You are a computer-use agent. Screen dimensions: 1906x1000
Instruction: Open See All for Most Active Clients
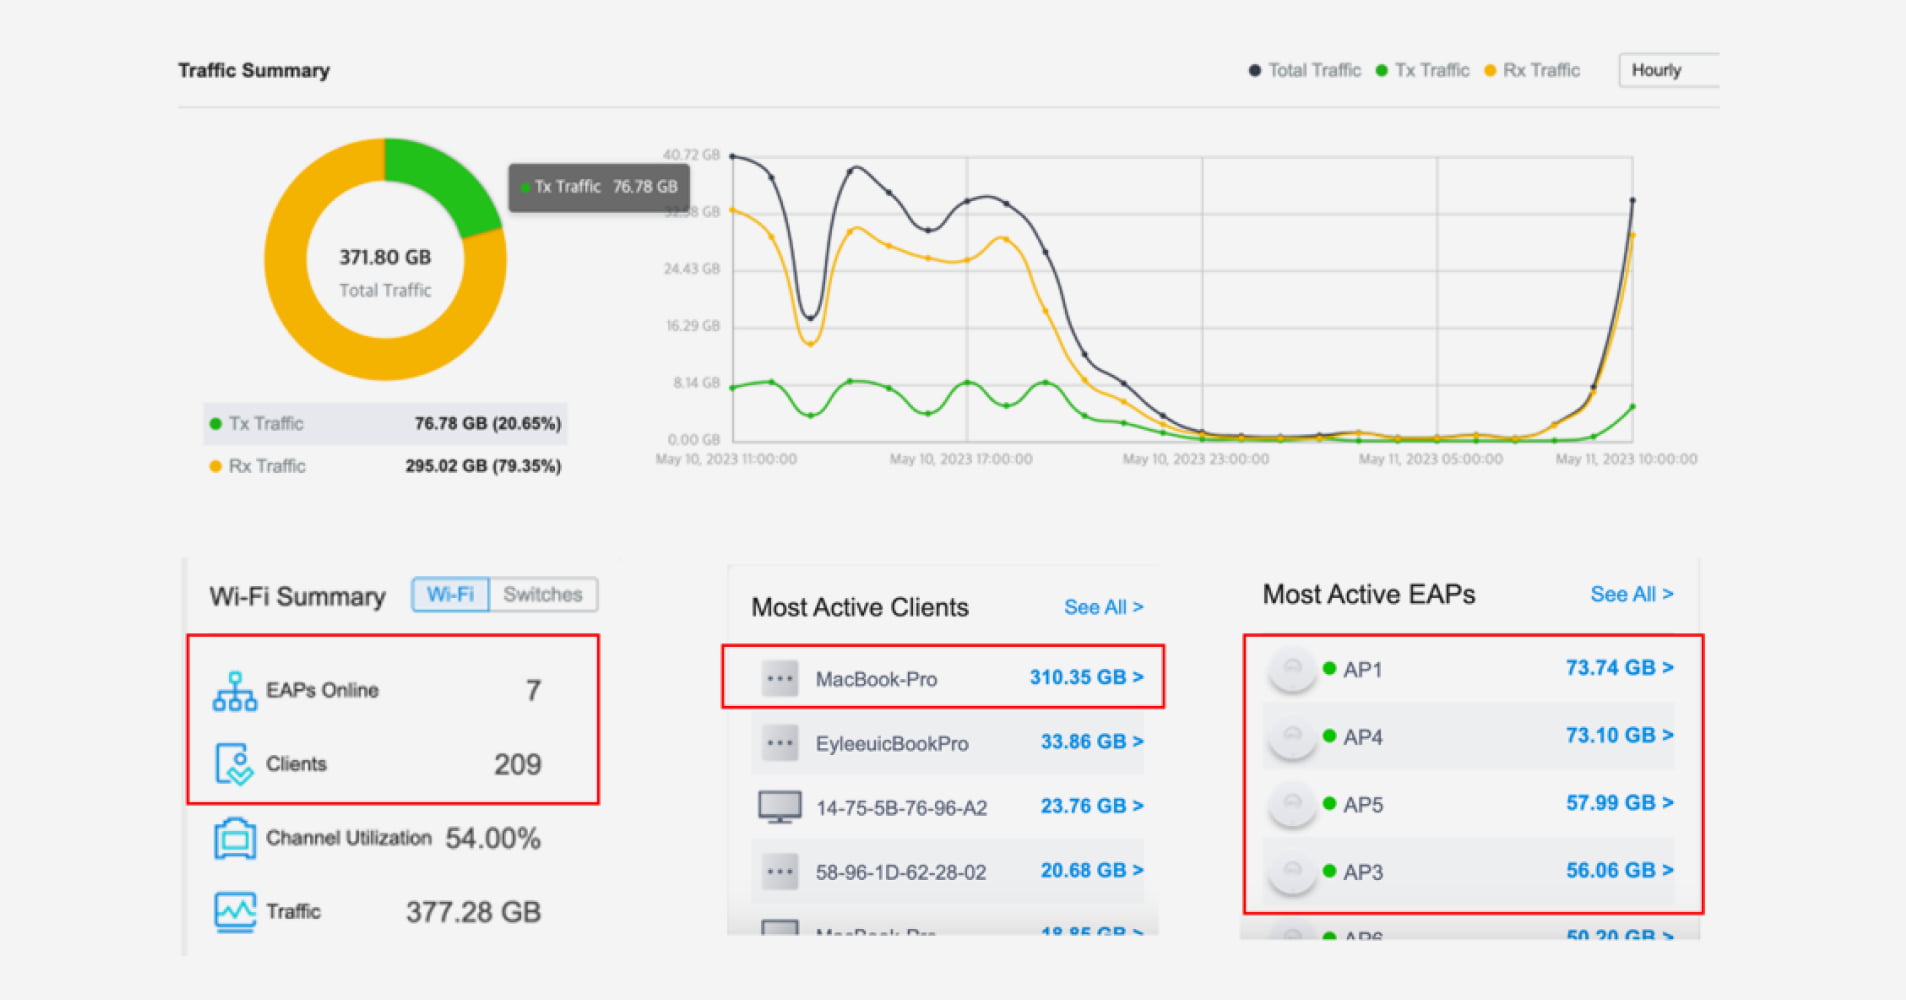click(x=1102, y=607)
